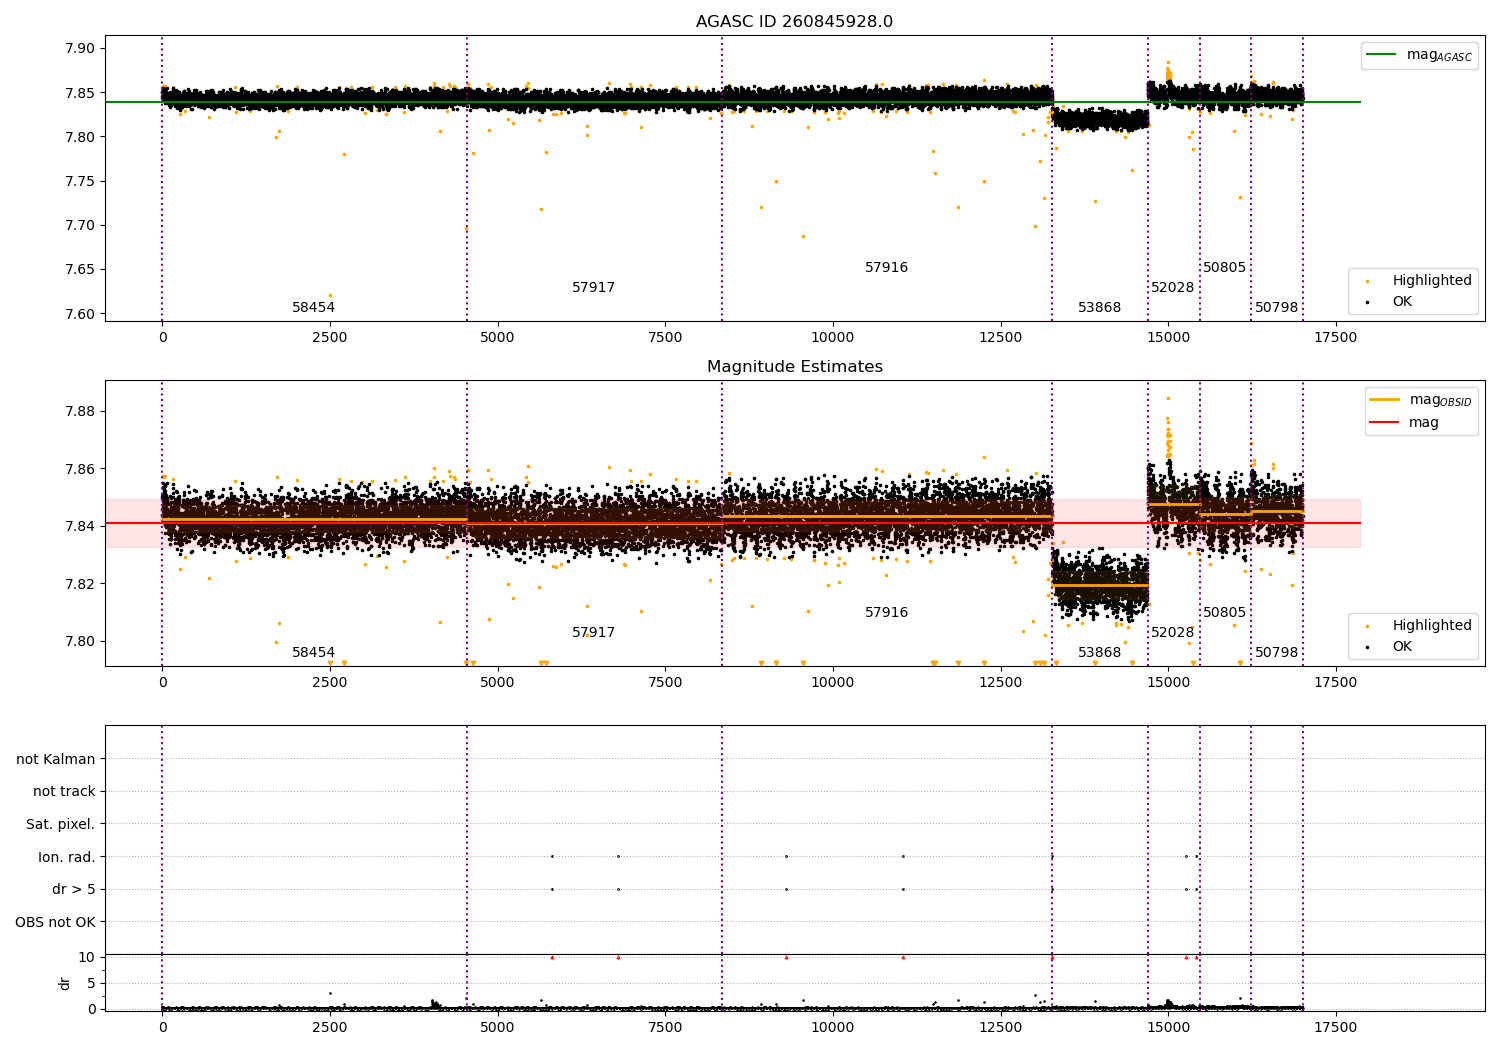This screenshot has height=1050, width=1500.
Task: Click the 10 tick label on the dr axis
Action: [x=87, y=957]
